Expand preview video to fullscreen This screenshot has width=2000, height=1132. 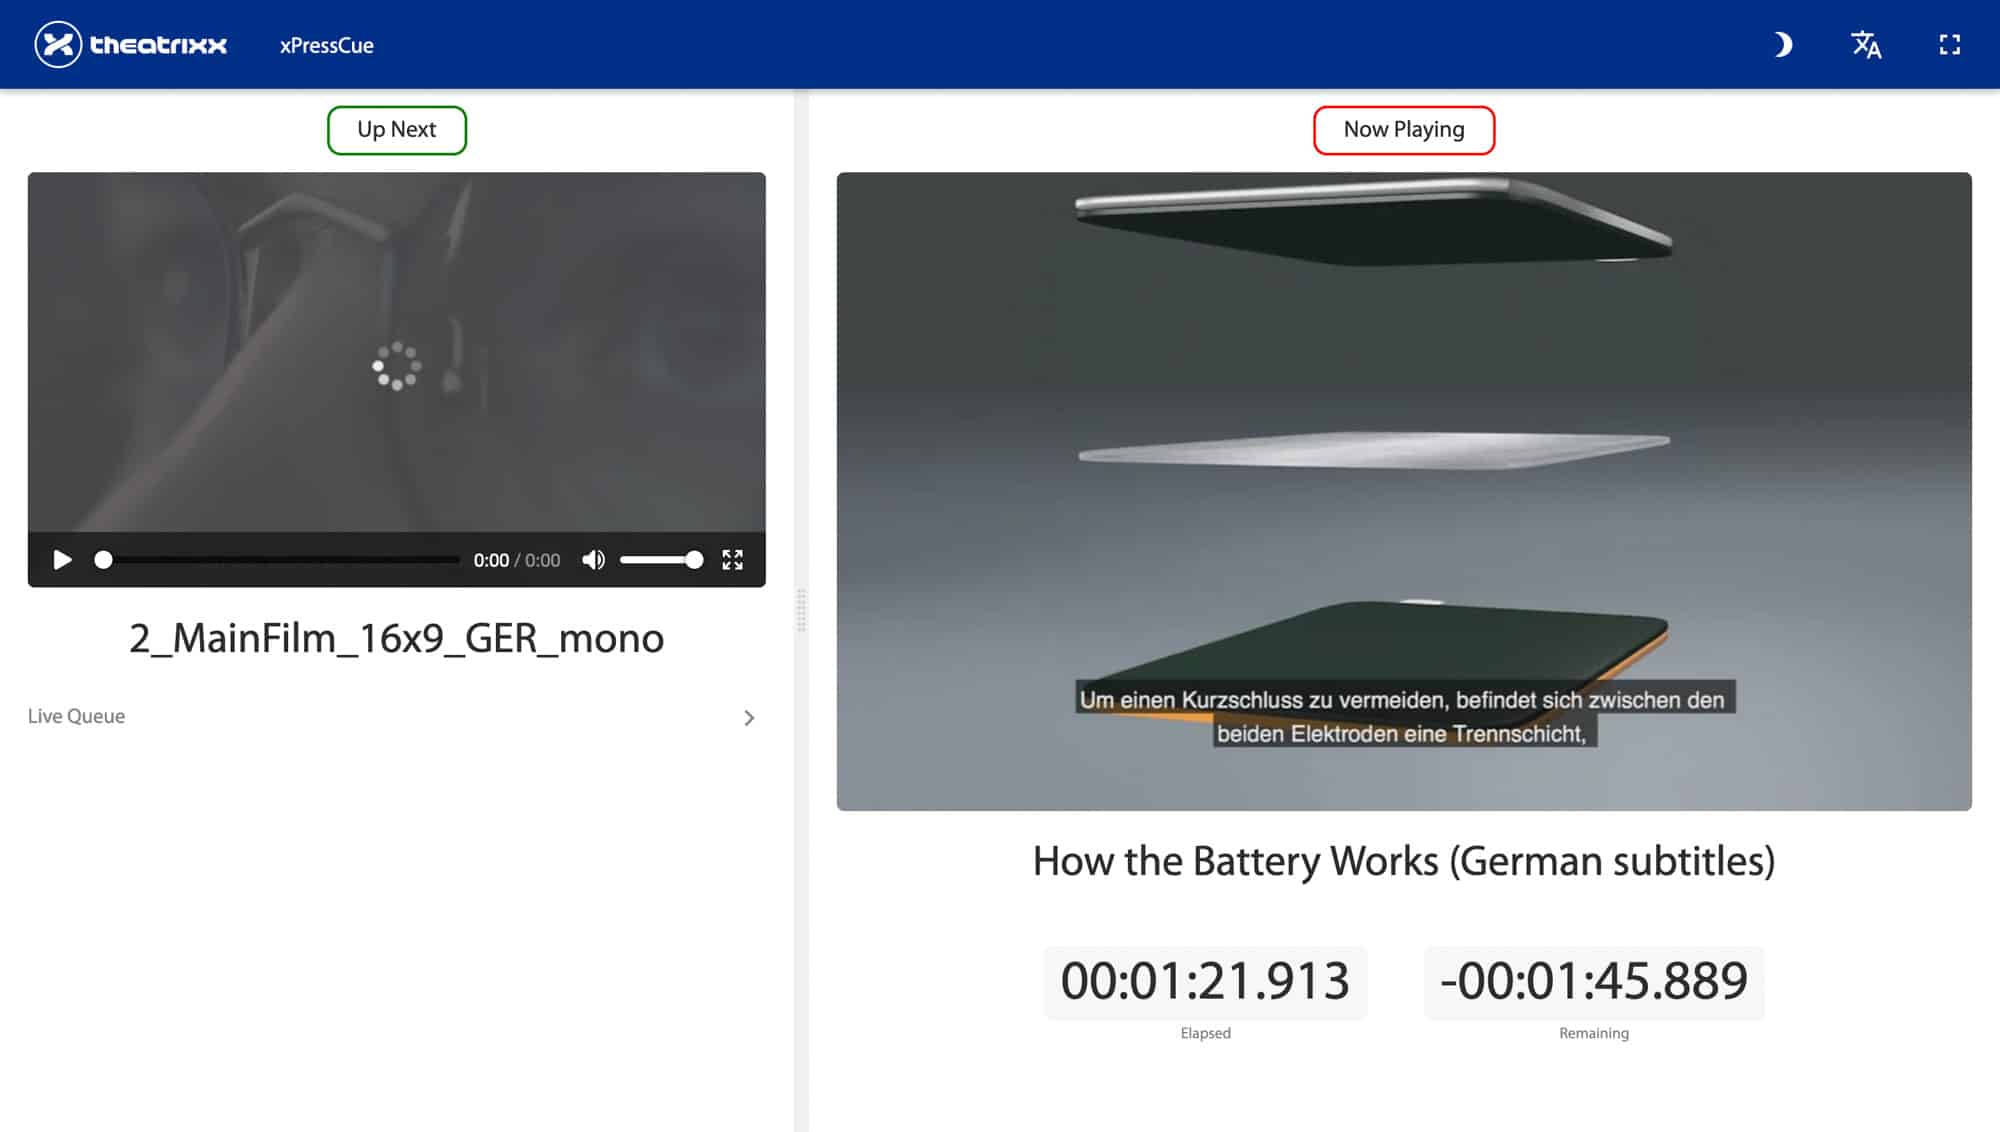pos(733,560)
